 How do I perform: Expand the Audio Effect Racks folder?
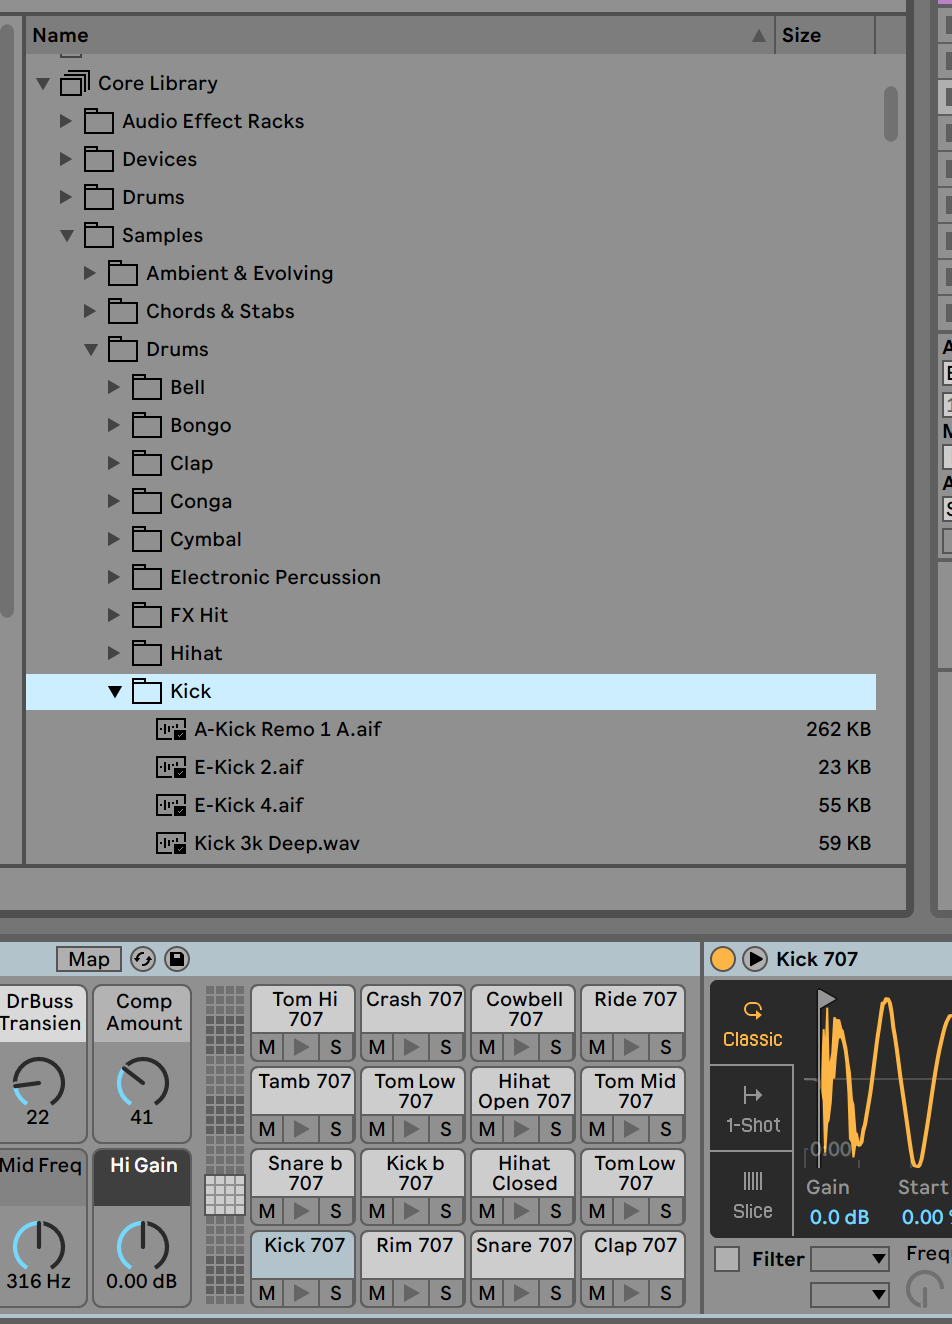click(x=66, y=121)
